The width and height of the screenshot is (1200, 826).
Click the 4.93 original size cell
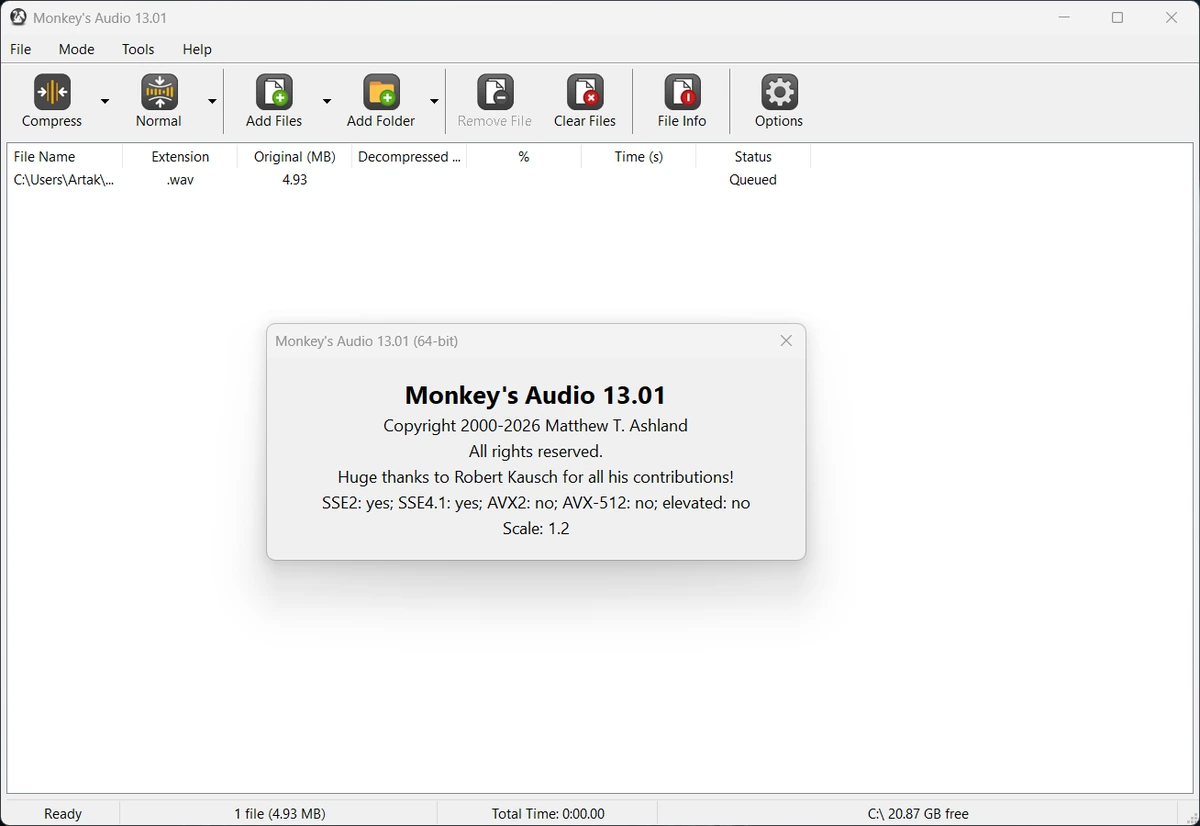coord(295,180)
